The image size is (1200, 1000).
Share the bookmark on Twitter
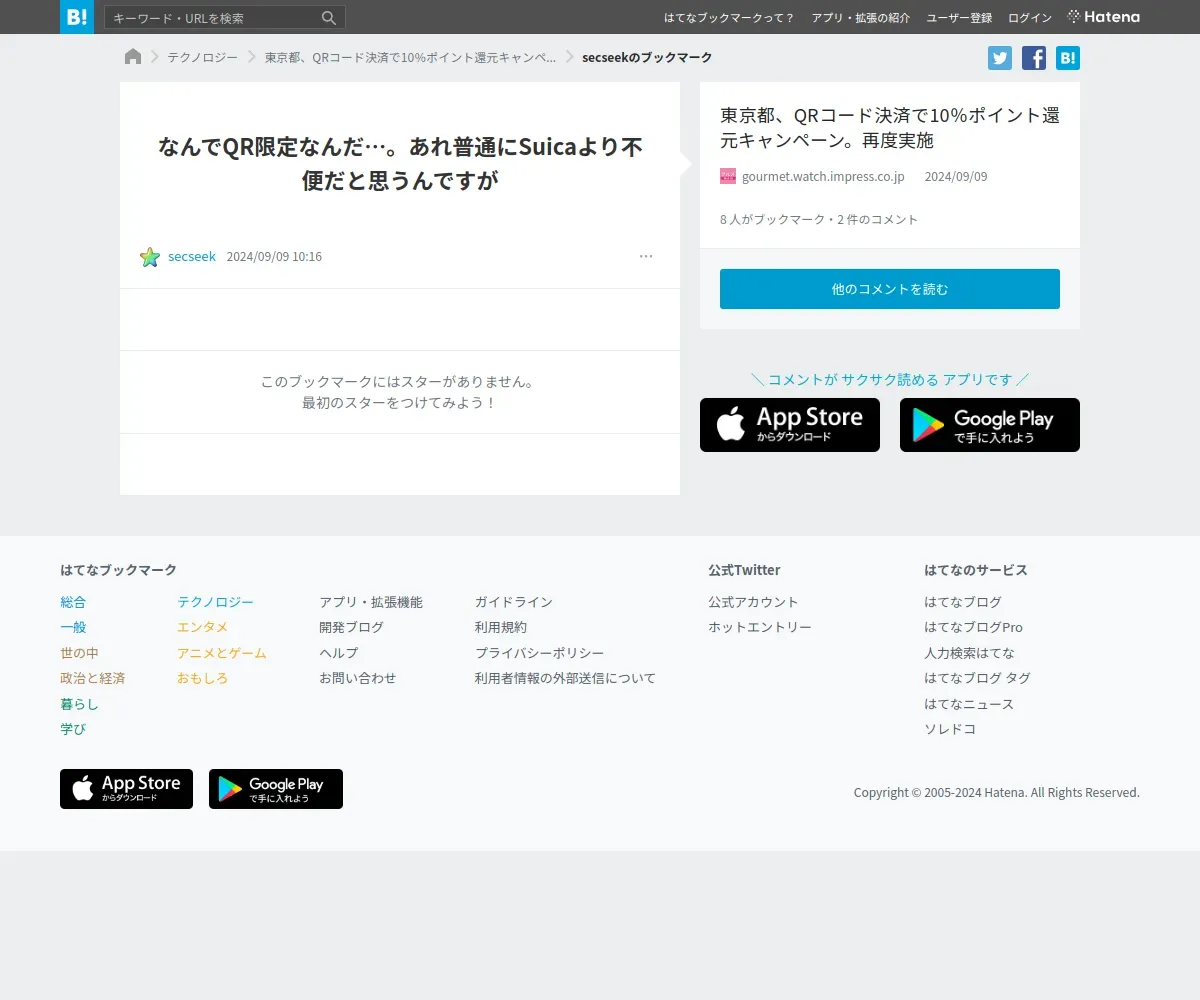point(1000,58)
